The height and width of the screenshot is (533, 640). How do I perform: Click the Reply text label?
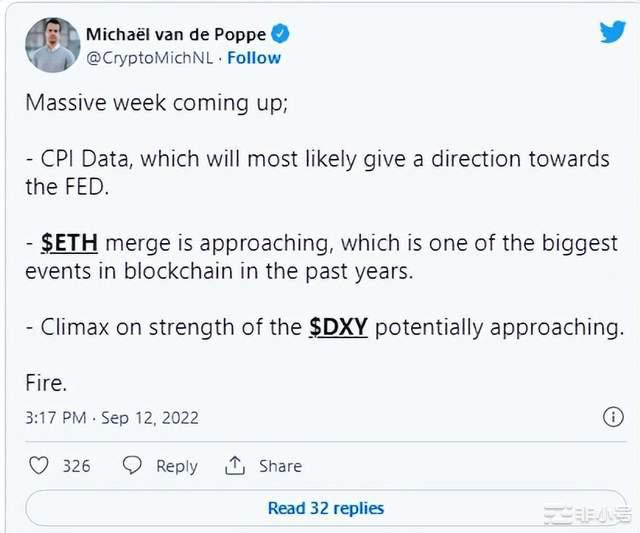coord(177,466)
